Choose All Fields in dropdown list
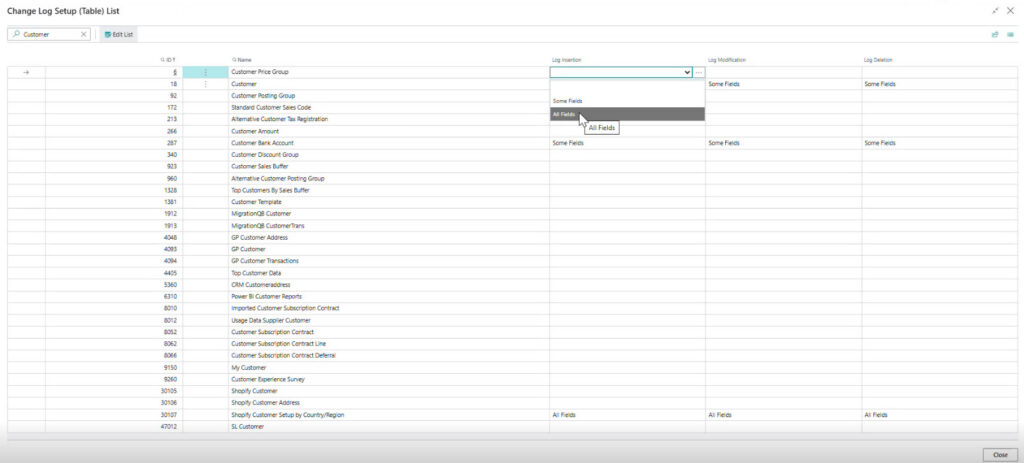 coord(628,114)
